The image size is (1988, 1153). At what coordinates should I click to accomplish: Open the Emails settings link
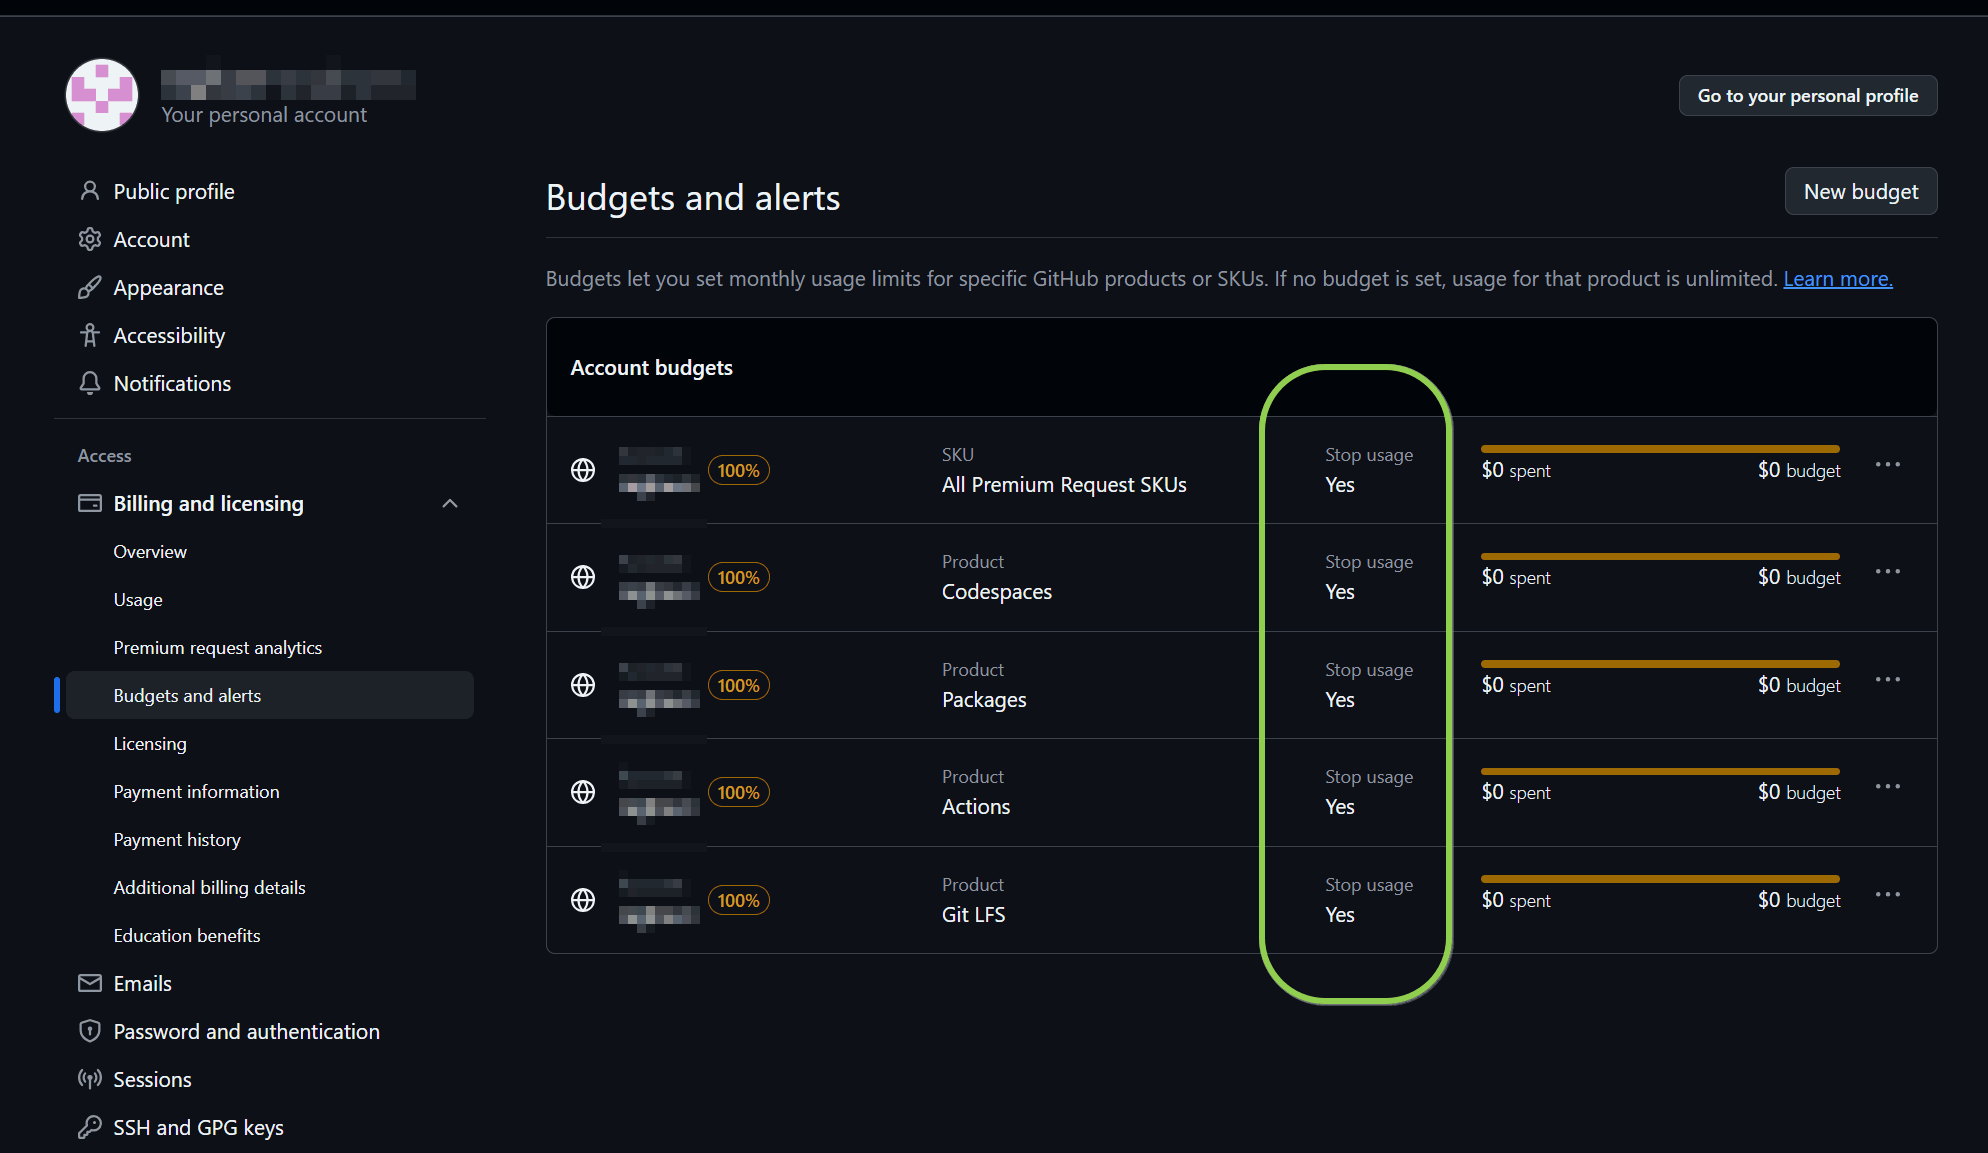143,983
